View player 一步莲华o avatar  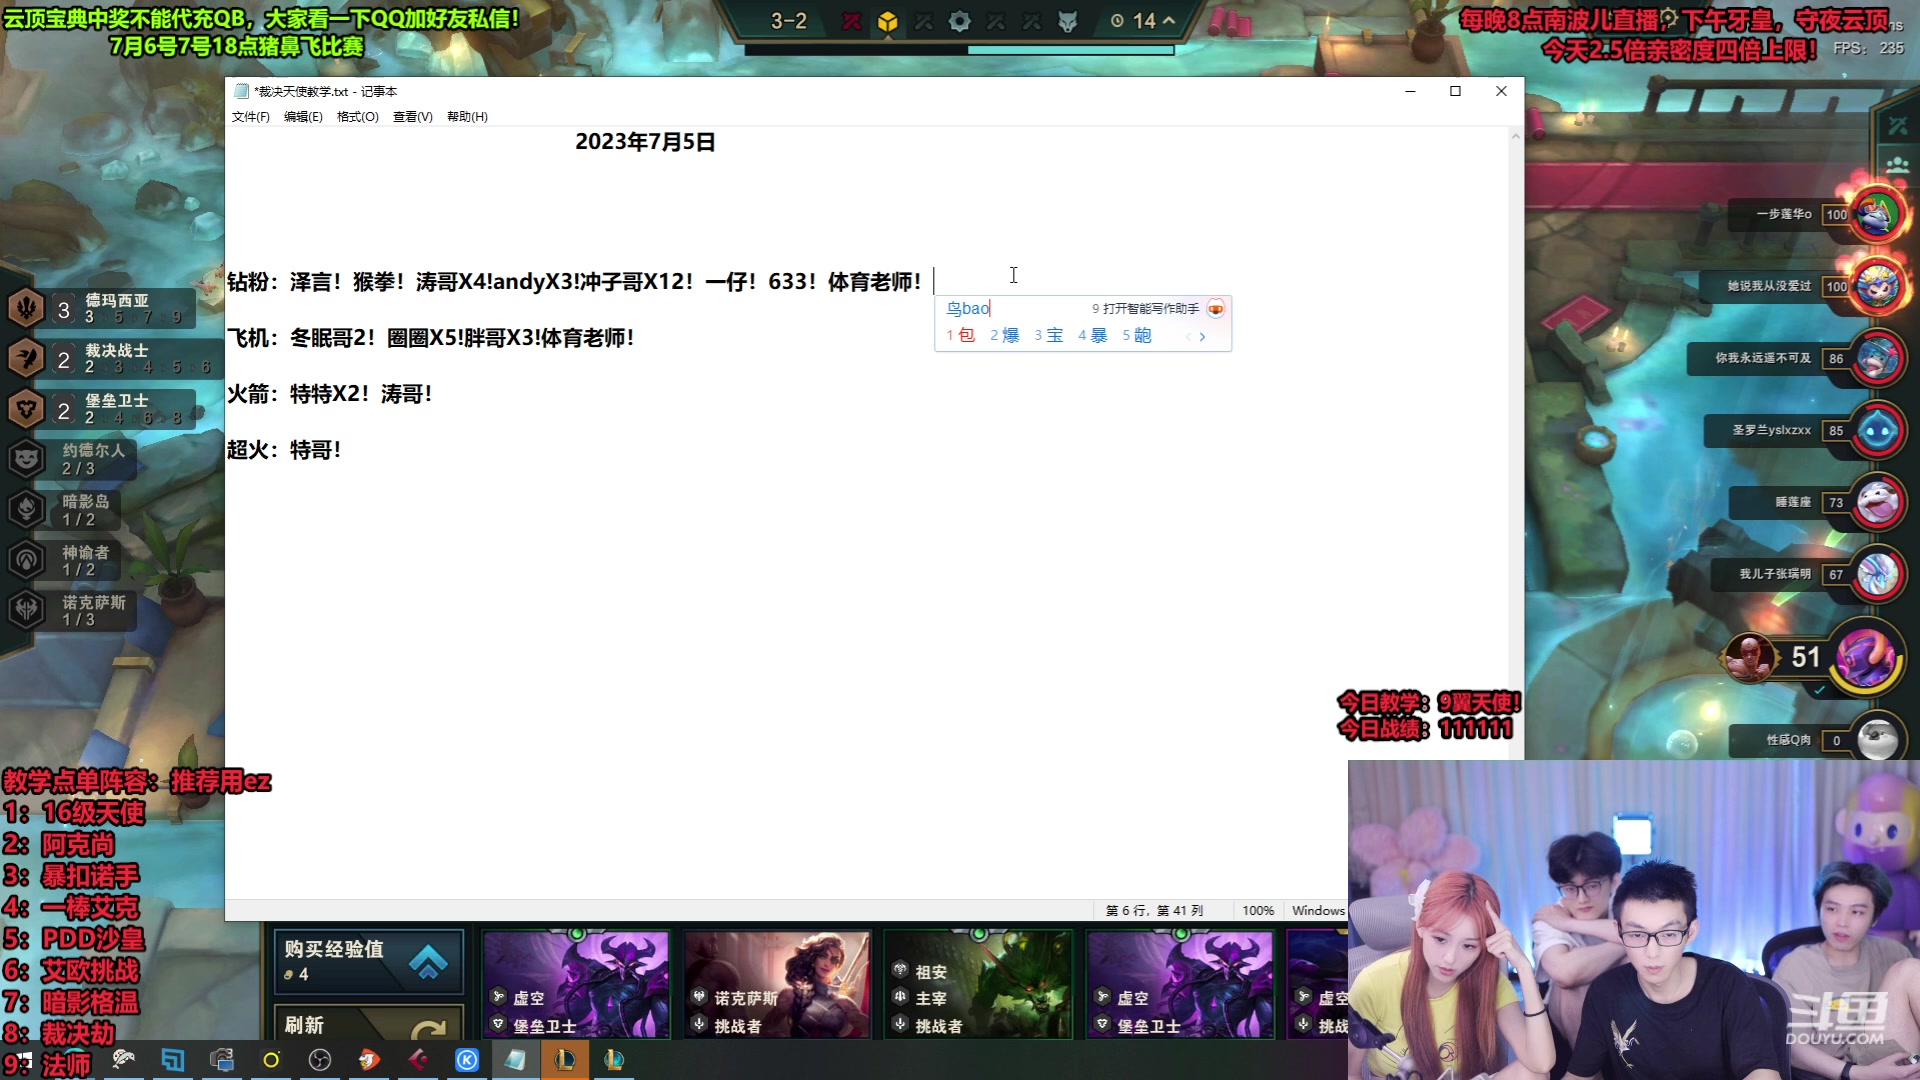click(1878, 214)
